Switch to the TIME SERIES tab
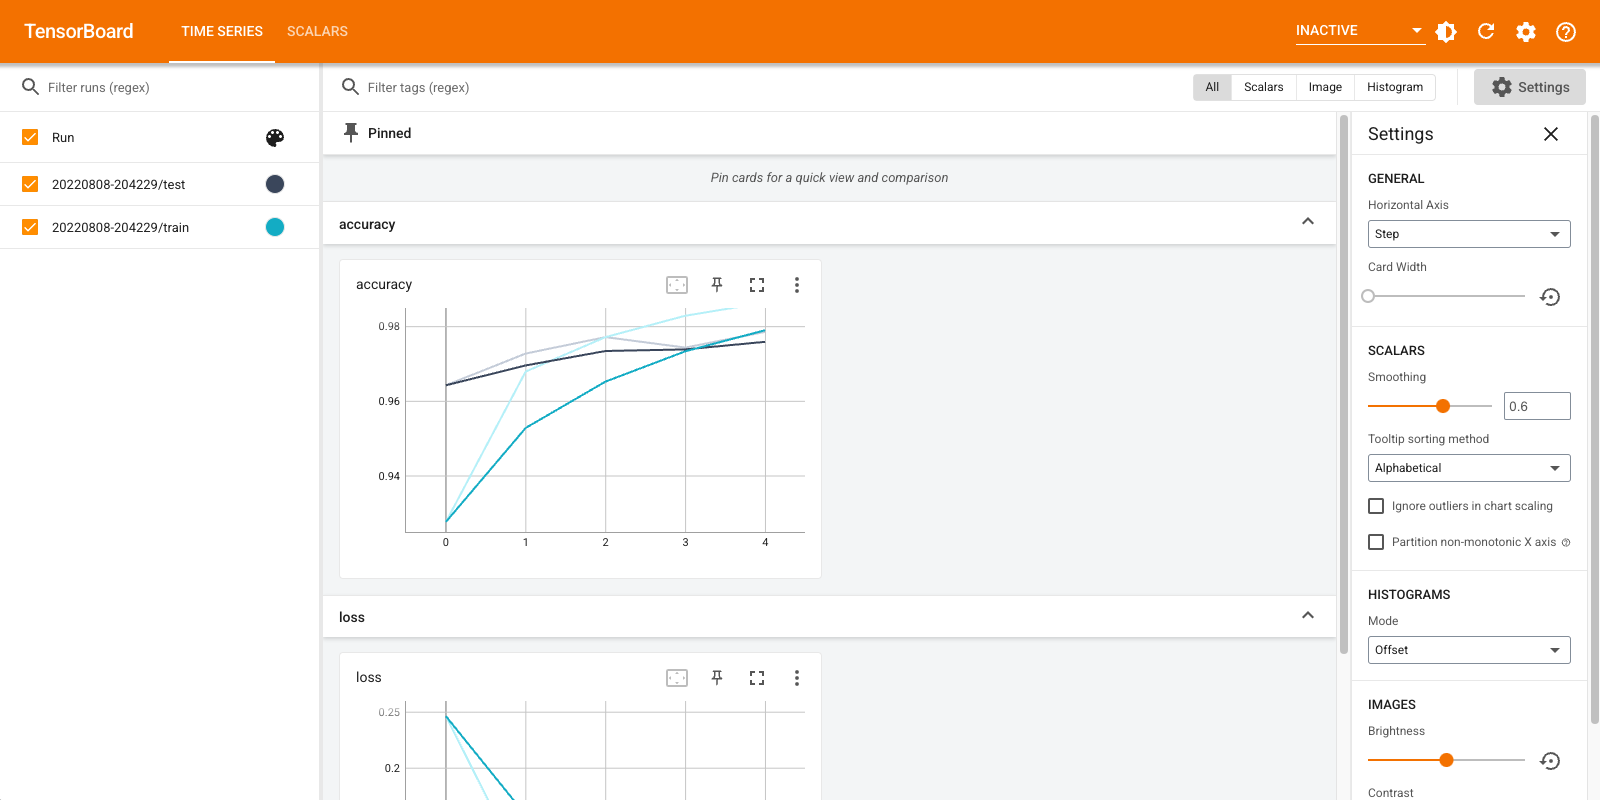This screenshot has width=1600, height=800. pos(222,31)
